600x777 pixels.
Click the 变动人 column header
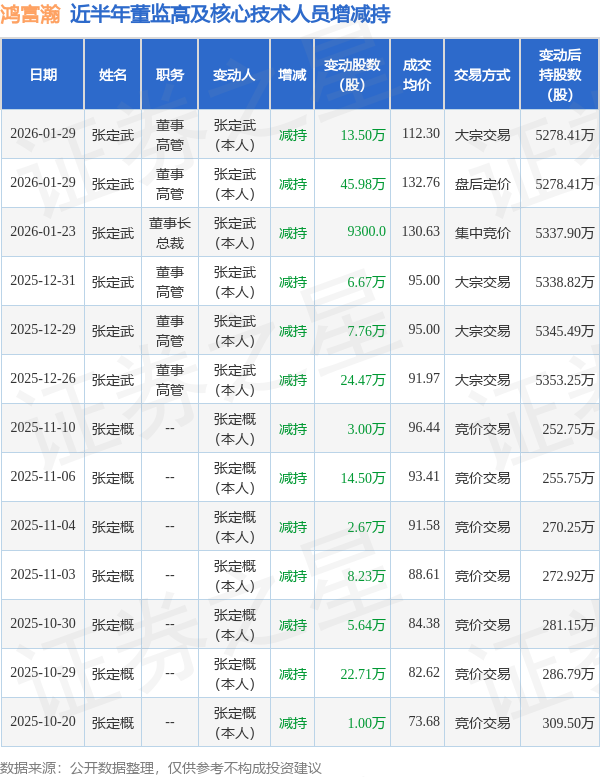tap(234, 75)
